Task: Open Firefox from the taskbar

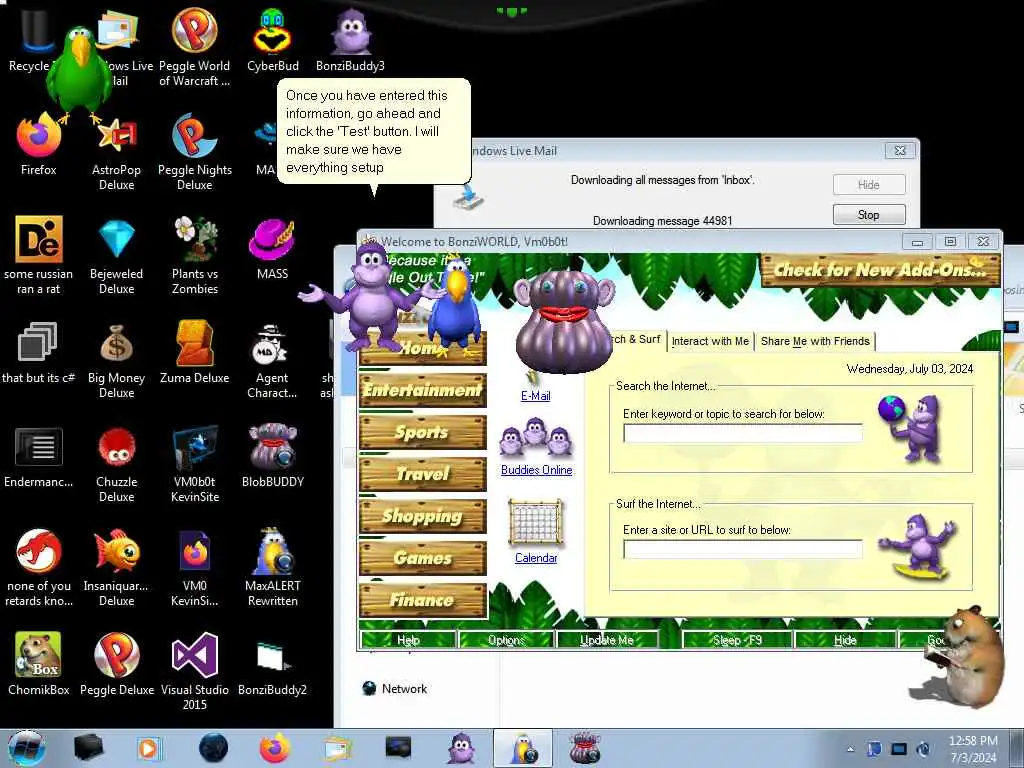Action: tap(275, 748)
